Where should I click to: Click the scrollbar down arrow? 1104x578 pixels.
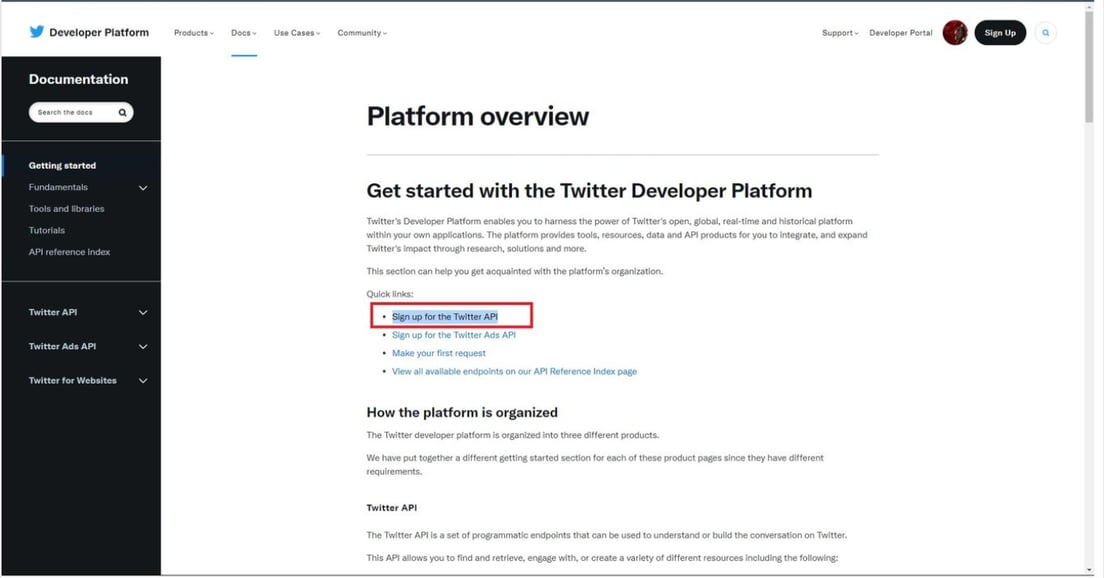pos(1089,570)
